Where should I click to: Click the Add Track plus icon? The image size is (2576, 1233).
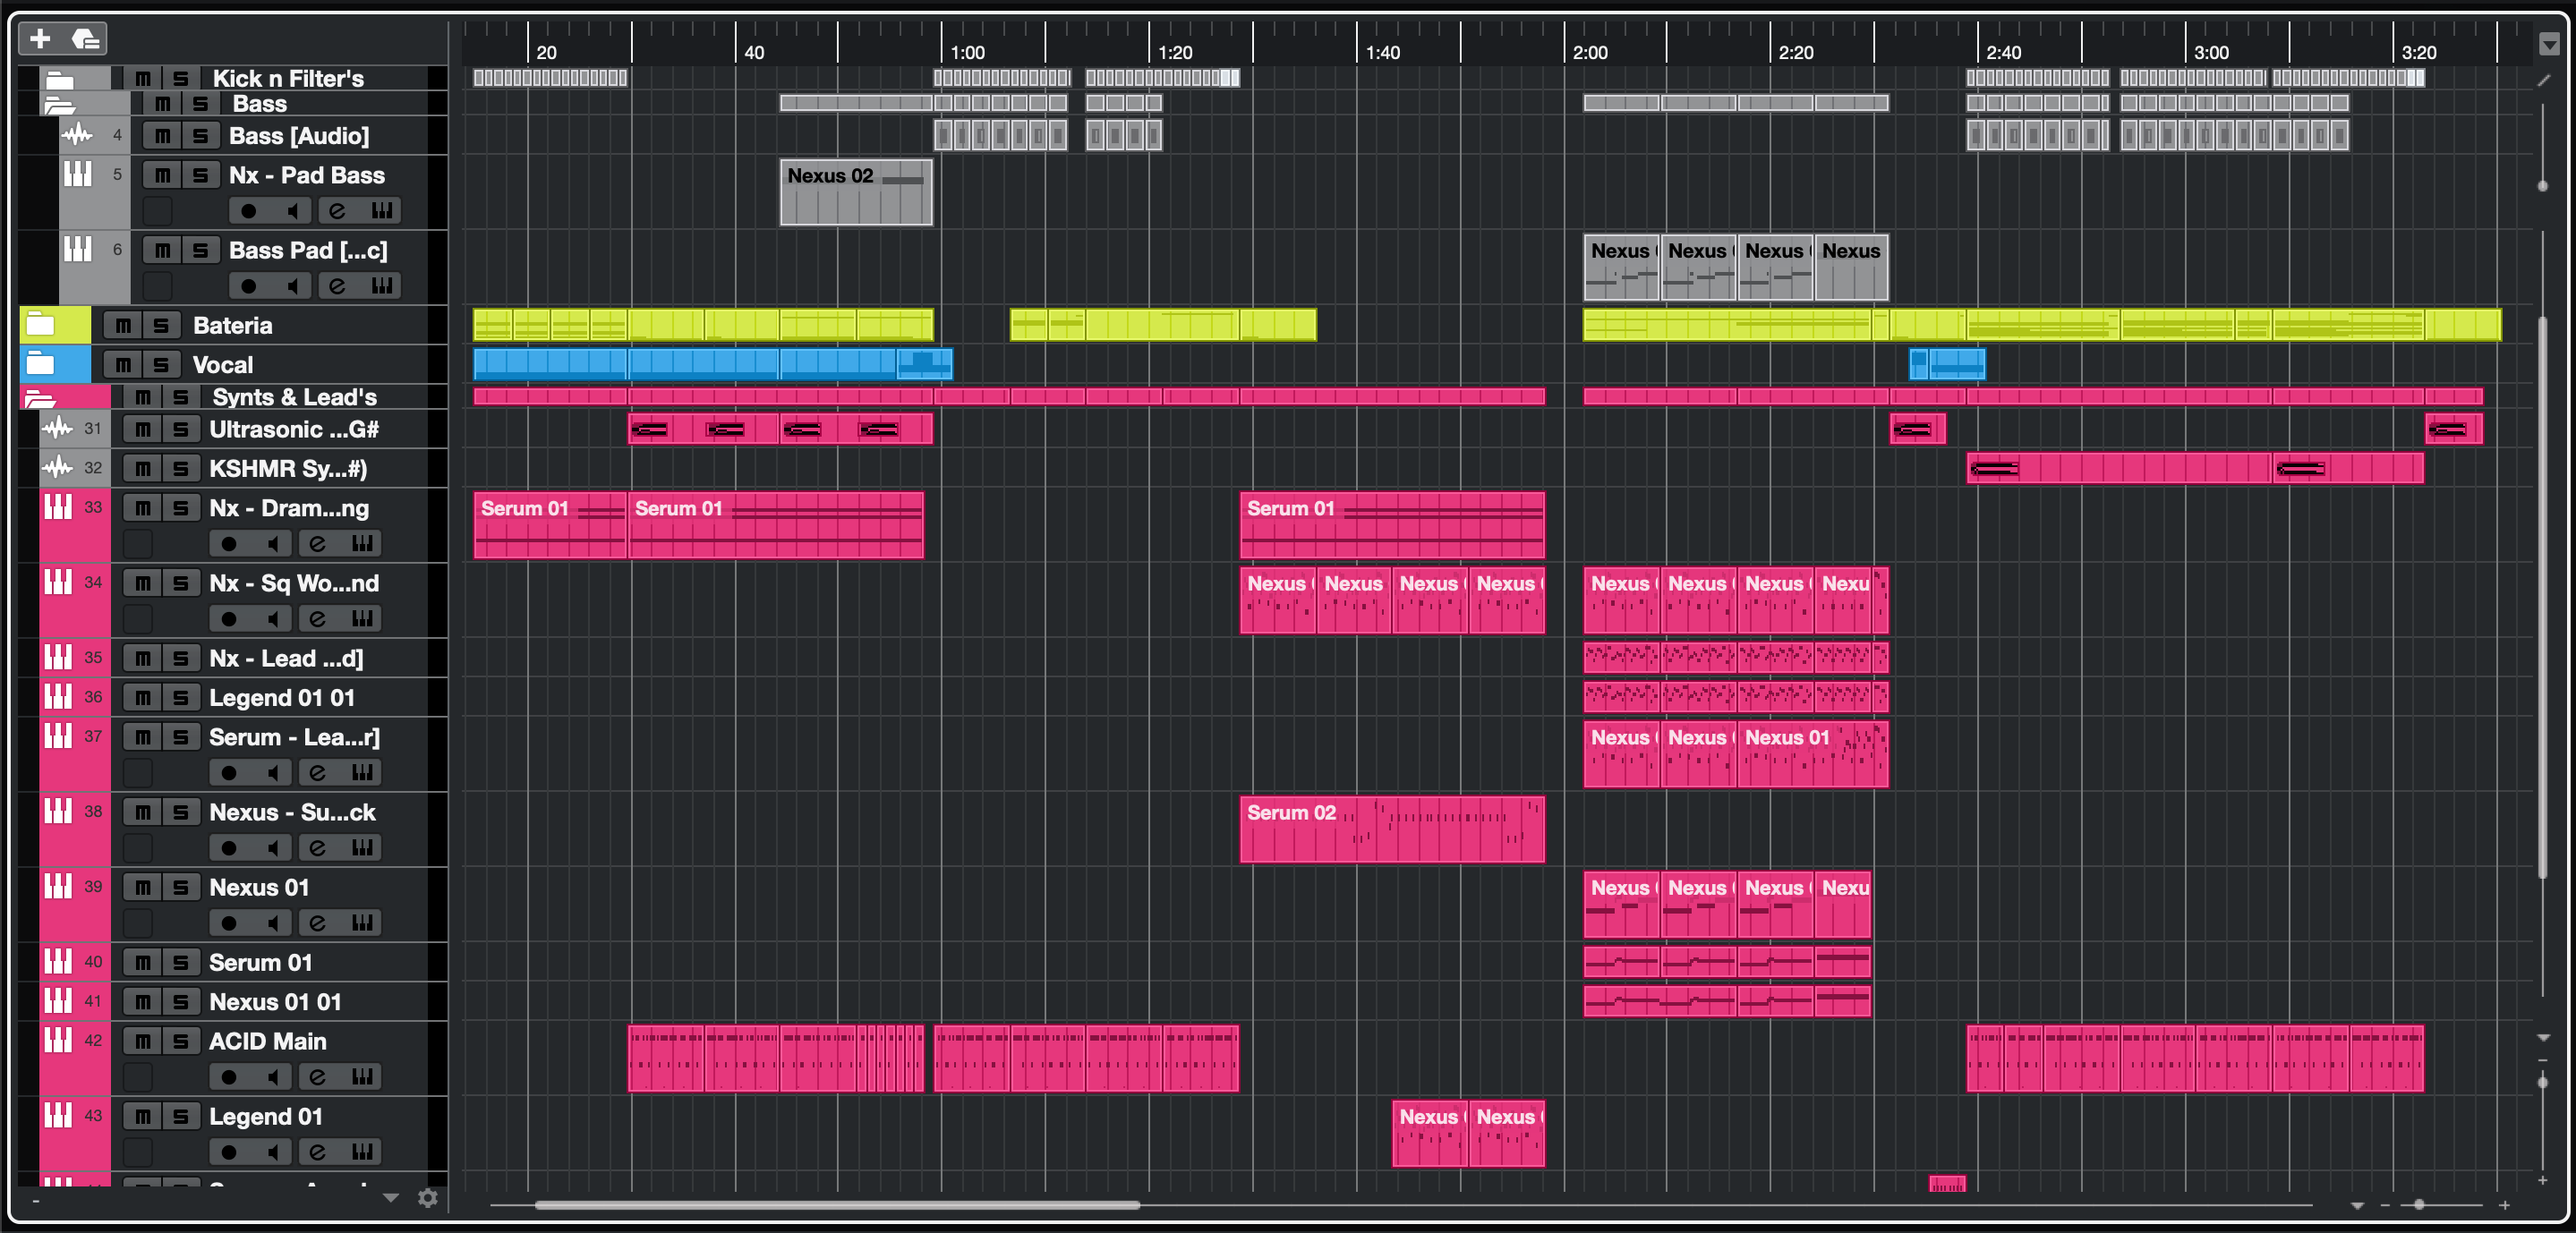[40, 39]
